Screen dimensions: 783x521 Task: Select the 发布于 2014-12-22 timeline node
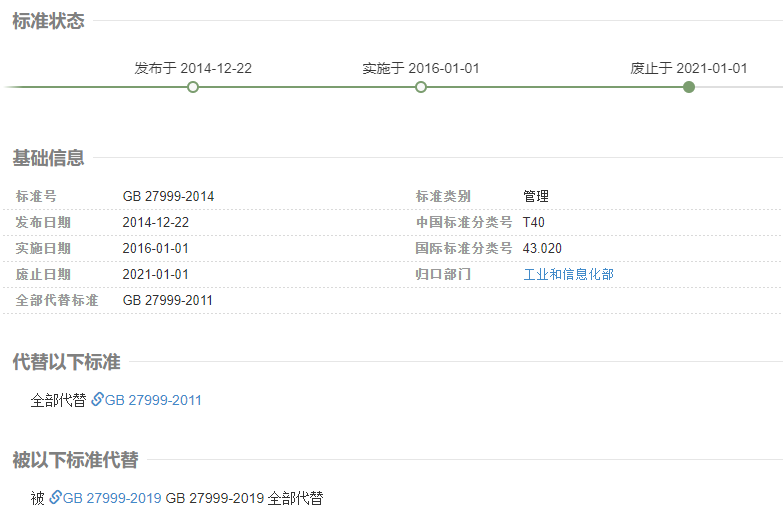pos(193,87)
